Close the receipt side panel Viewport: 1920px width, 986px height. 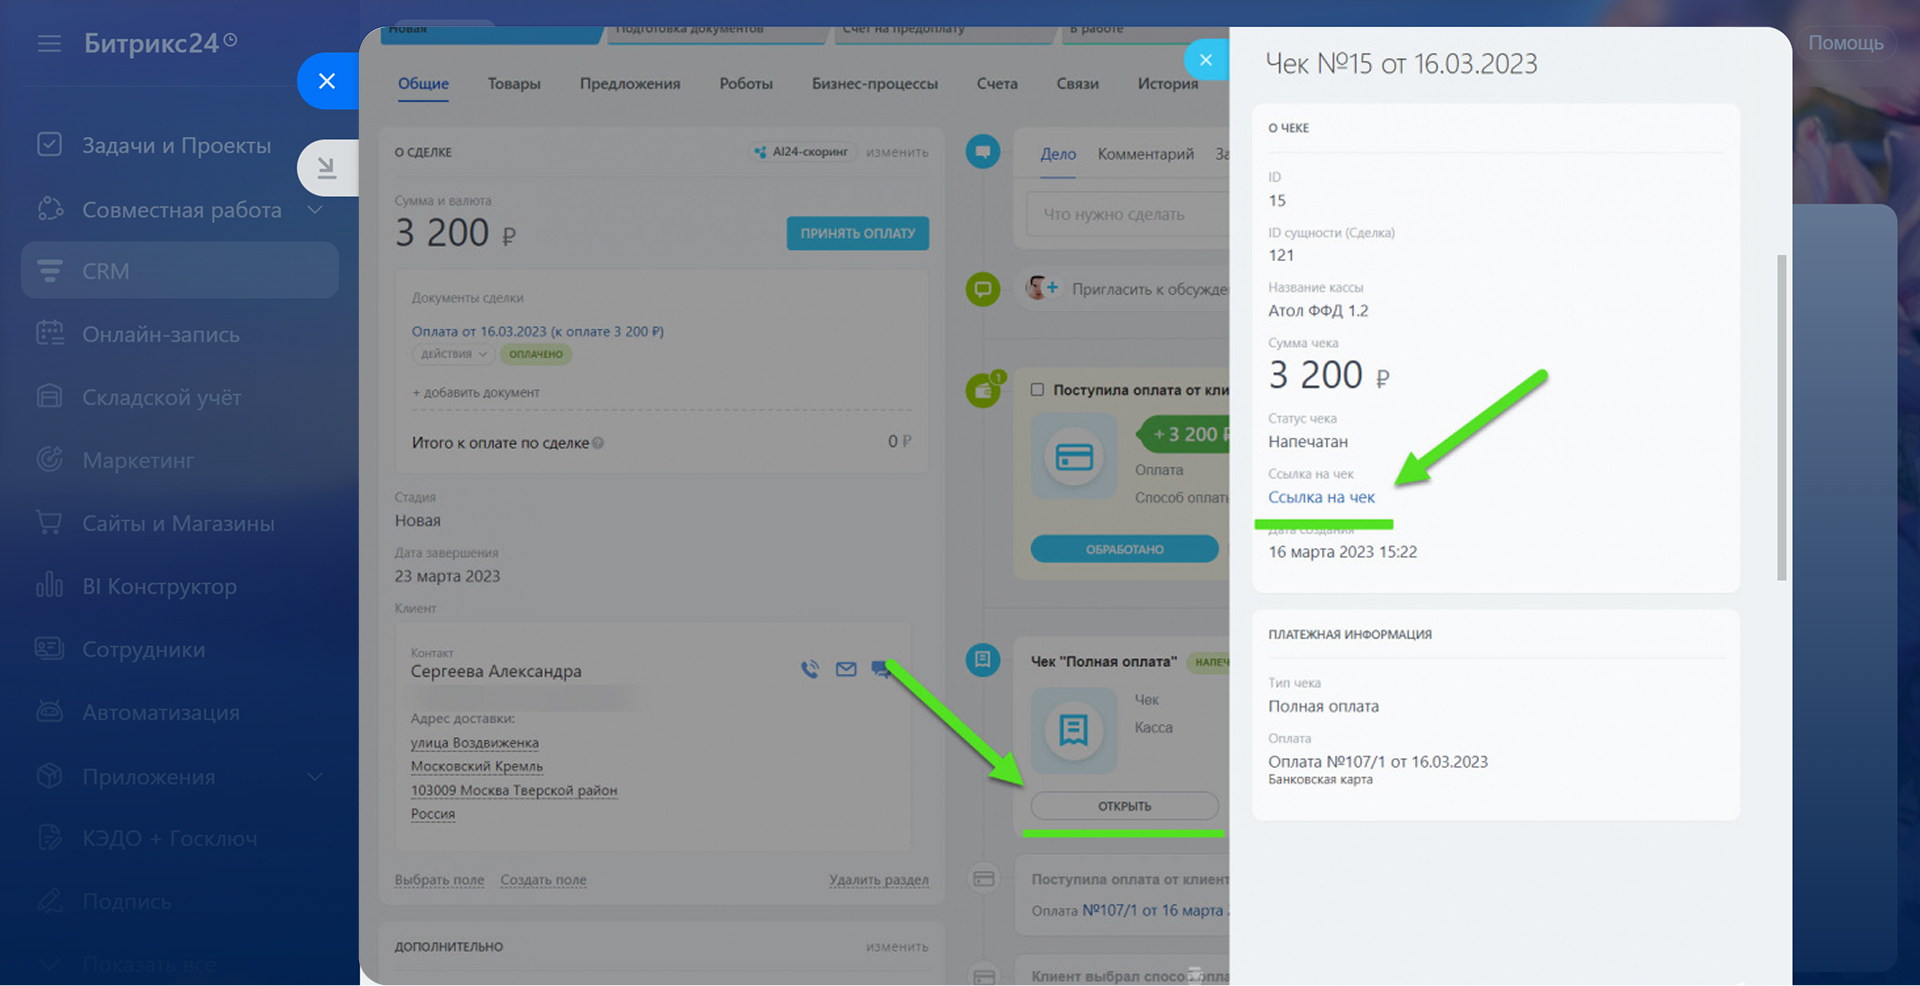(1206, 60)
